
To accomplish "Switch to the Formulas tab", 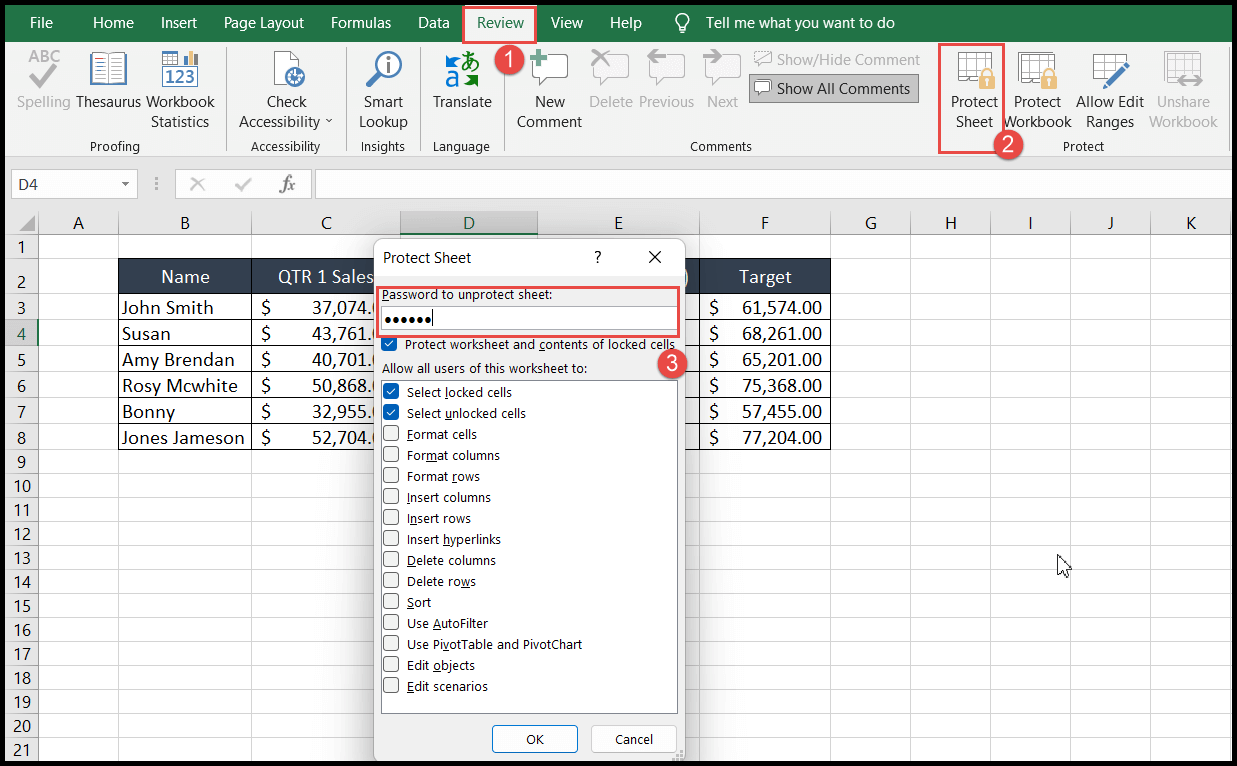I will coord(361,22).
